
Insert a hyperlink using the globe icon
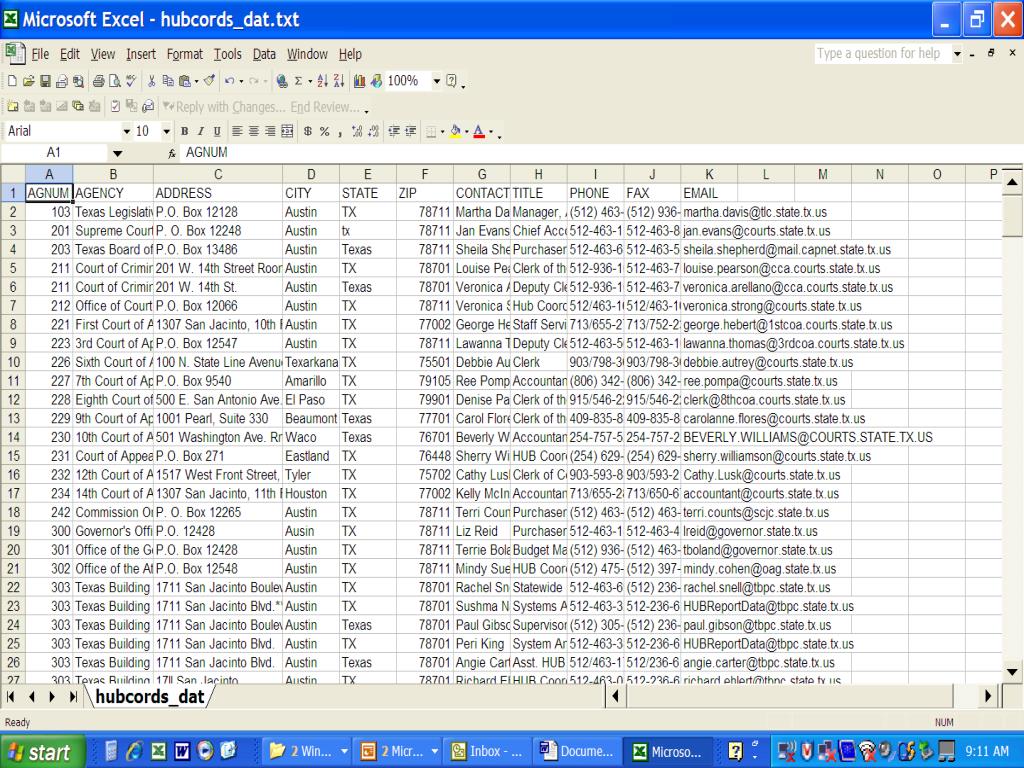(282, 81)
